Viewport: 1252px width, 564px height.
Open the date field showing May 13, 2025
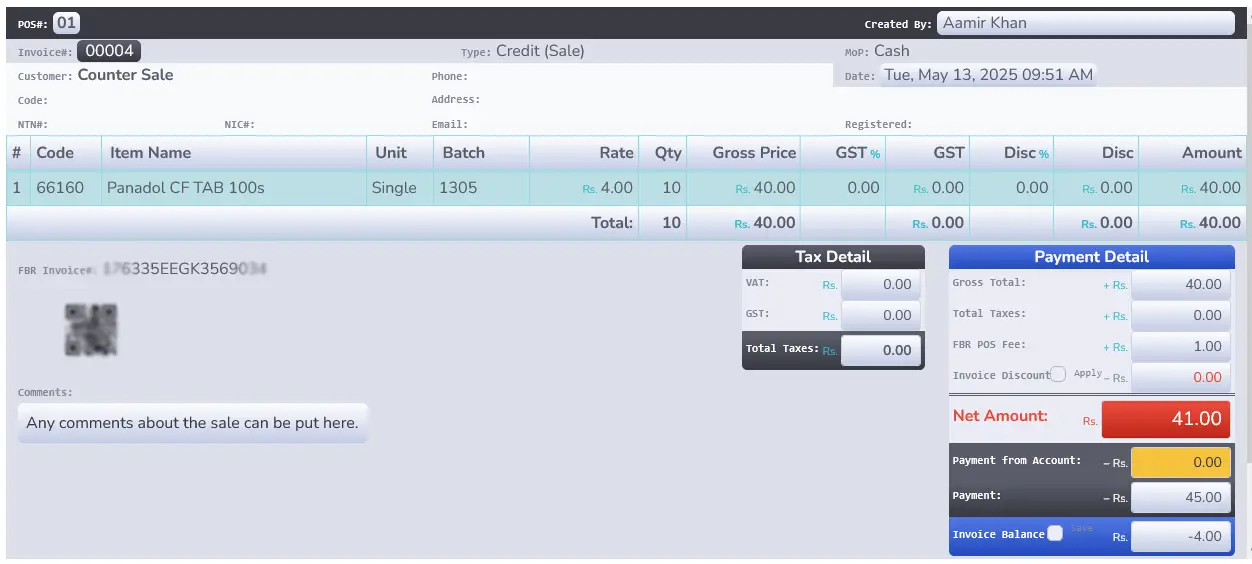point(988,75)
